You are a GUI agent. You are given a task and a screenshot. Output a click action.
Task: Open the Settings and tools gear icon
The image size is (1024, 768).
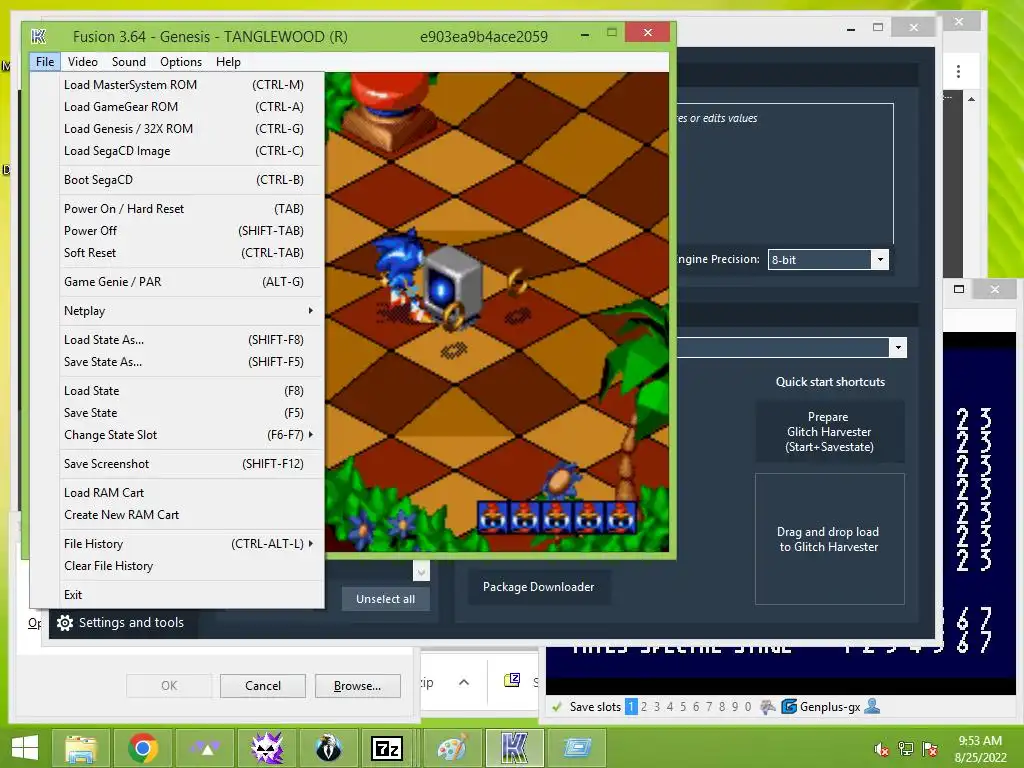click(x=65, y=623)
